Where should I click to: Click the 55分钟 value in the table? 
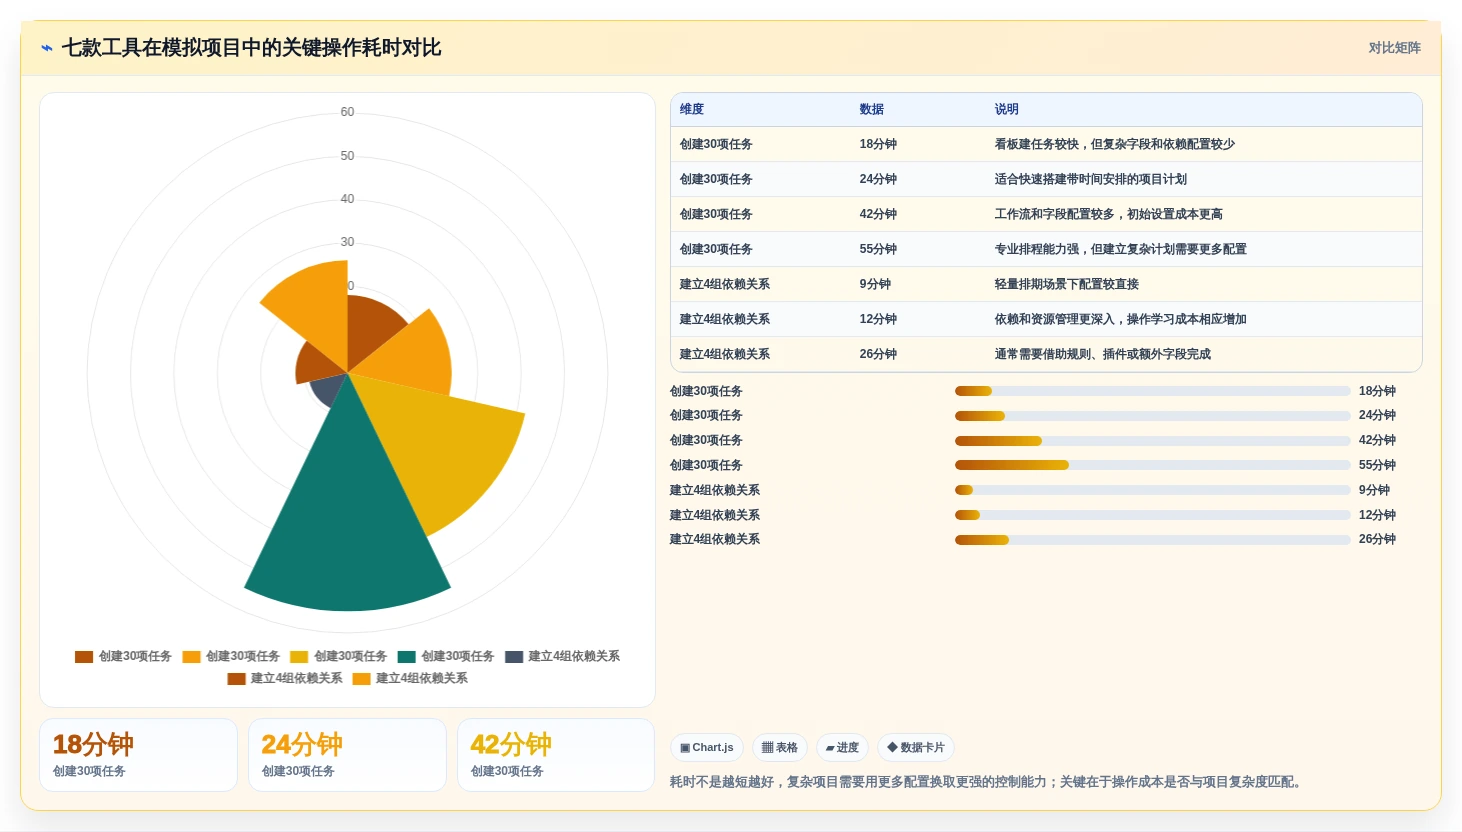tap(878, 250)
